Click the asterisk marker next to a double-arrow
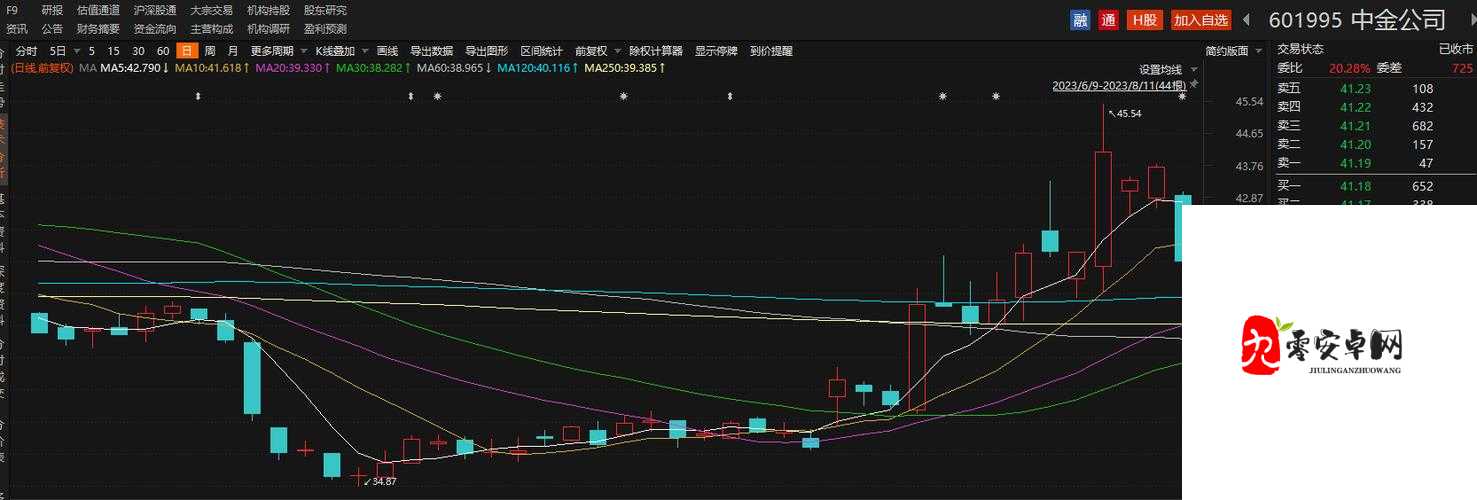 (437, 96)
